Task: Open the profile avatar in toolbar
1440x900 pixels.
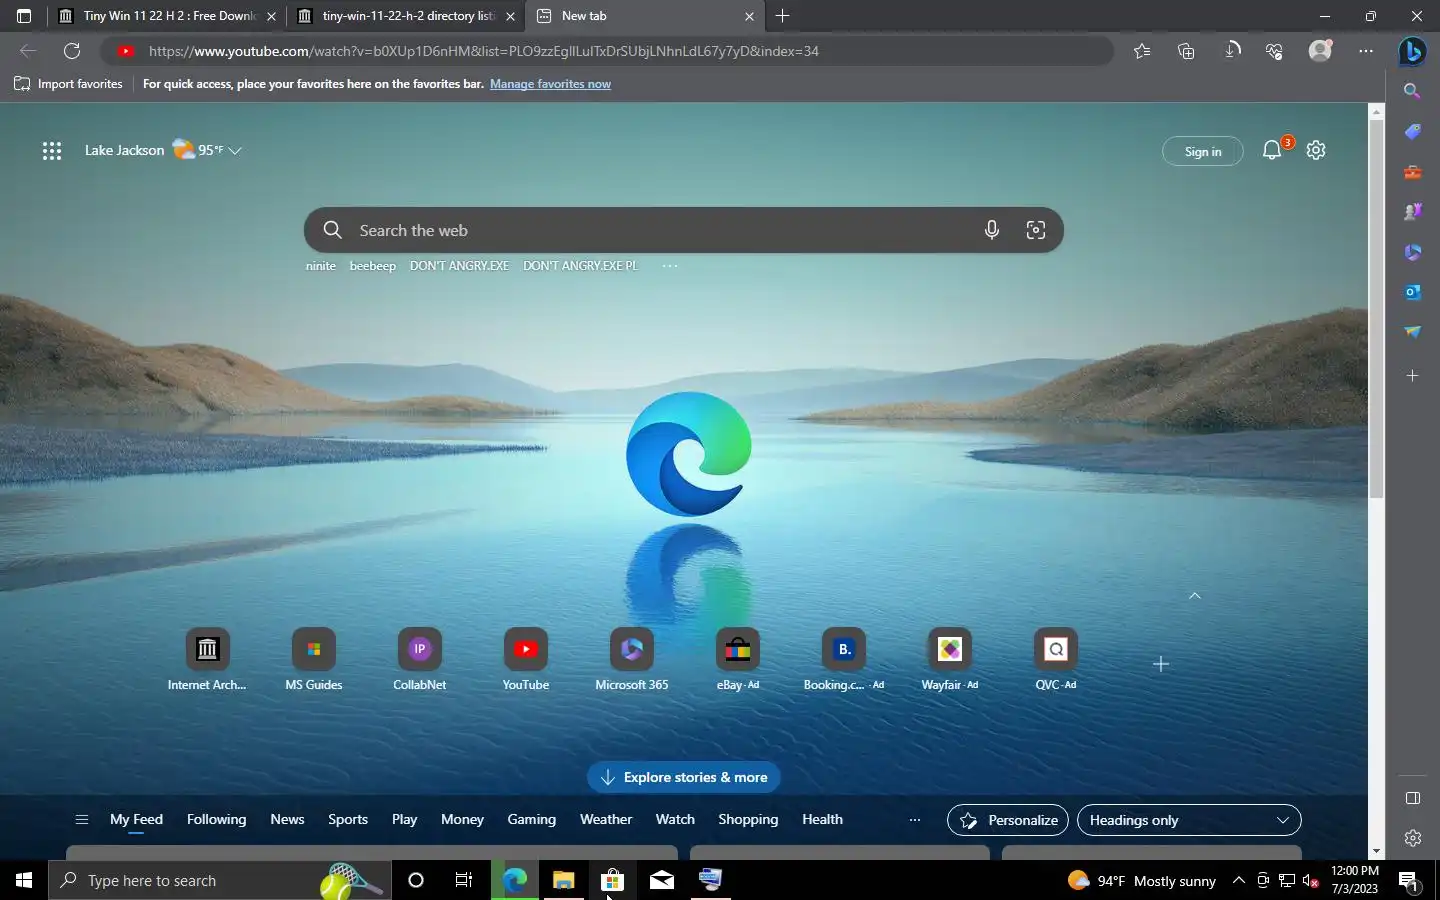Action: click(1320, 51)
